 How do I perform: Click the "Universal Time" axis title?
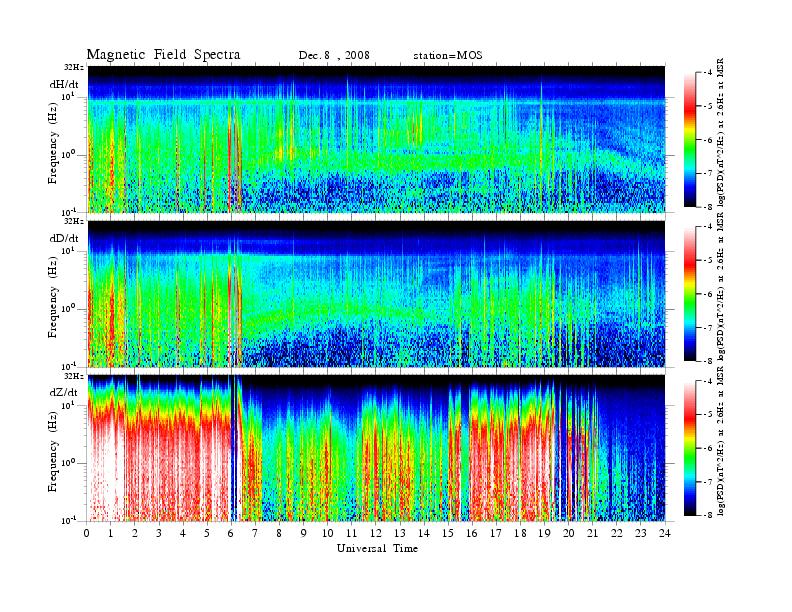(377, 548)
